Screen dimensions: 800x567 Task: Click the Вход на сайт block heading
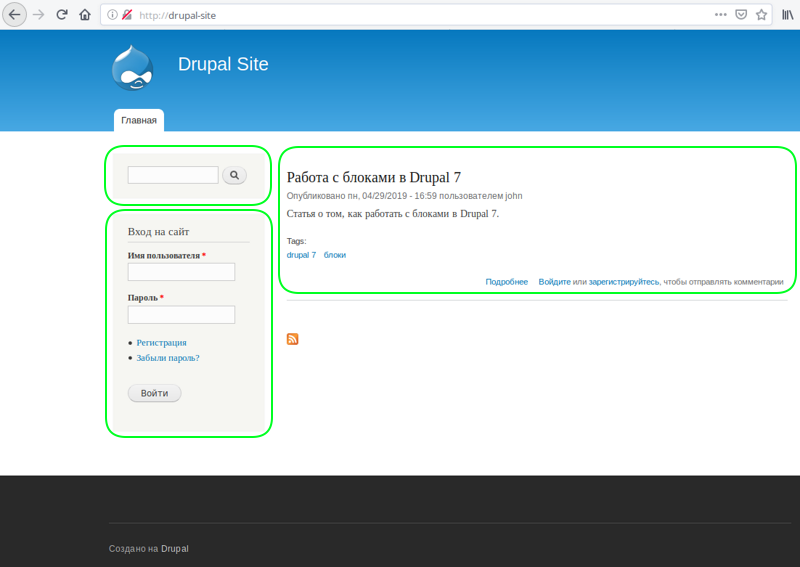[x=158, y=232]
